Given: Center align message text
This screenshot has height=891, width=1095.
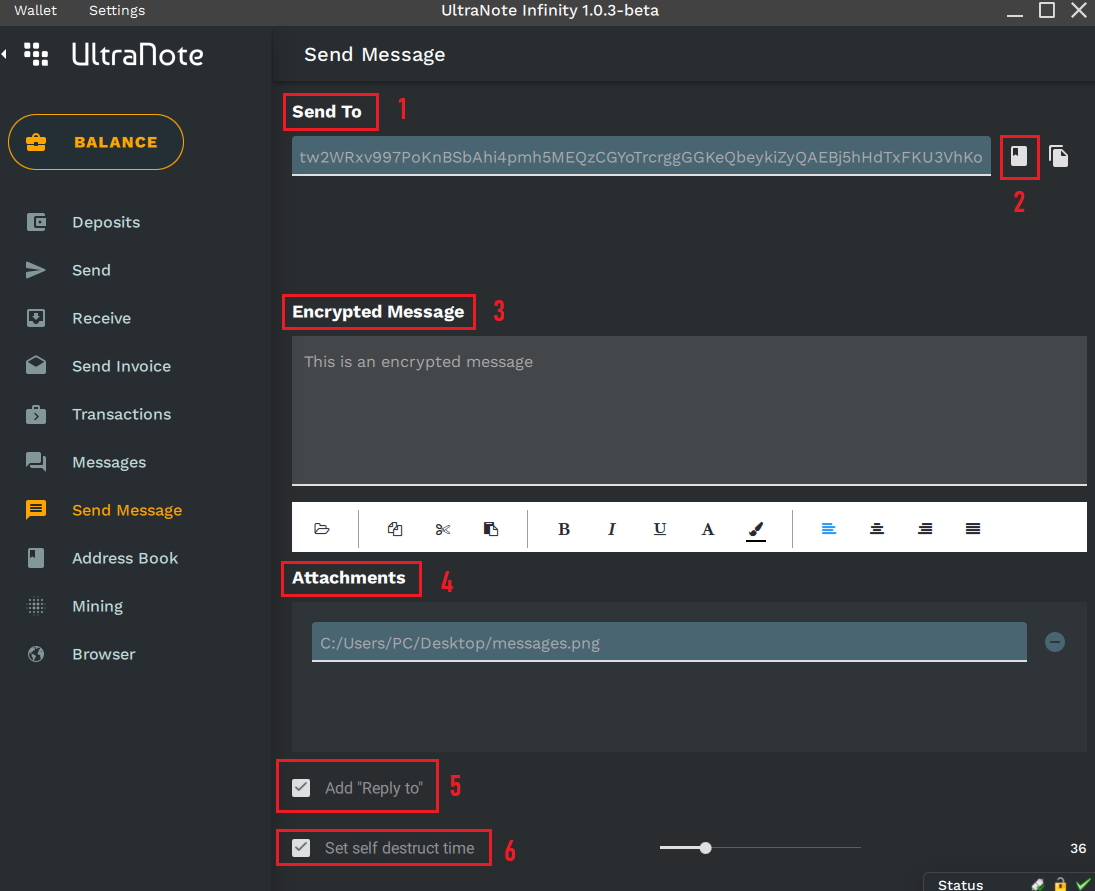Looking at the screenshot, I should click(876, 529).
